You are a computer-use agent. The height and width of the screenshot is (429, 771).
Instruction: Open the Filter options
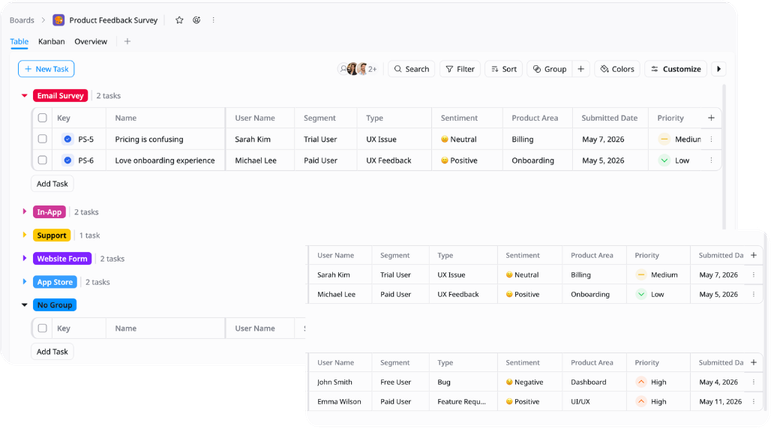coord(460,69)
